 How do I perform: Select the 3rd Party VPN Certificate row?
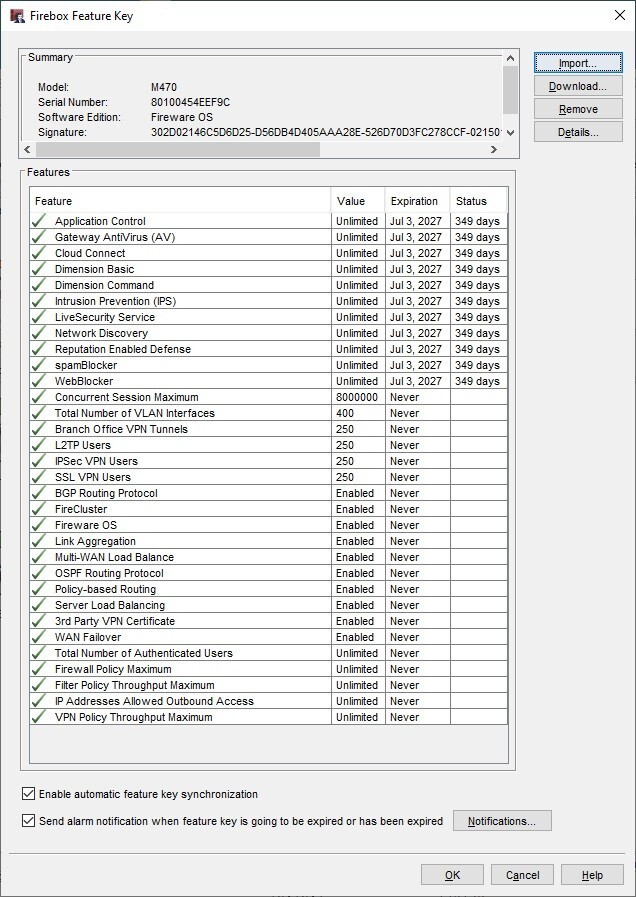269,621
